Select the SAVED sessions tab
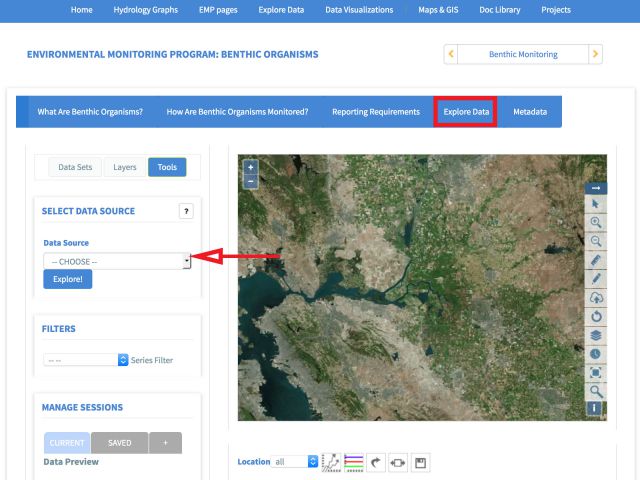 coord(120,443)
